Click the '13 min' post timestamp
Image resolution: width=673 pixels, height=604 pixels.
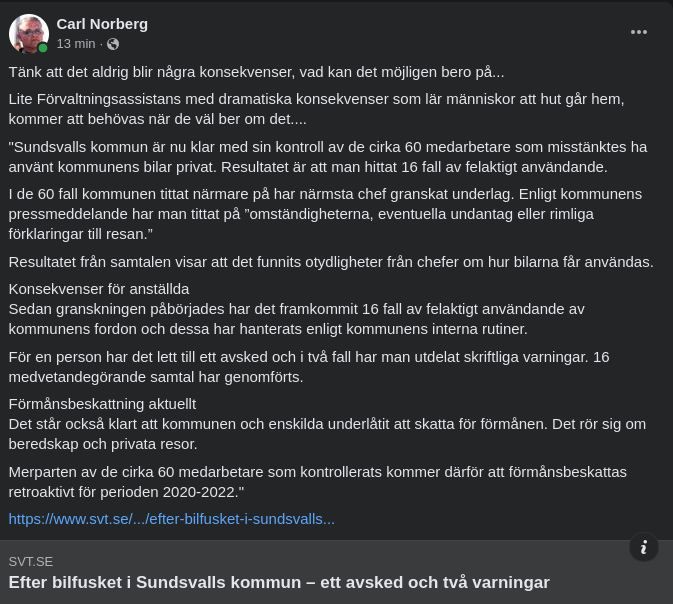(76, 44)
